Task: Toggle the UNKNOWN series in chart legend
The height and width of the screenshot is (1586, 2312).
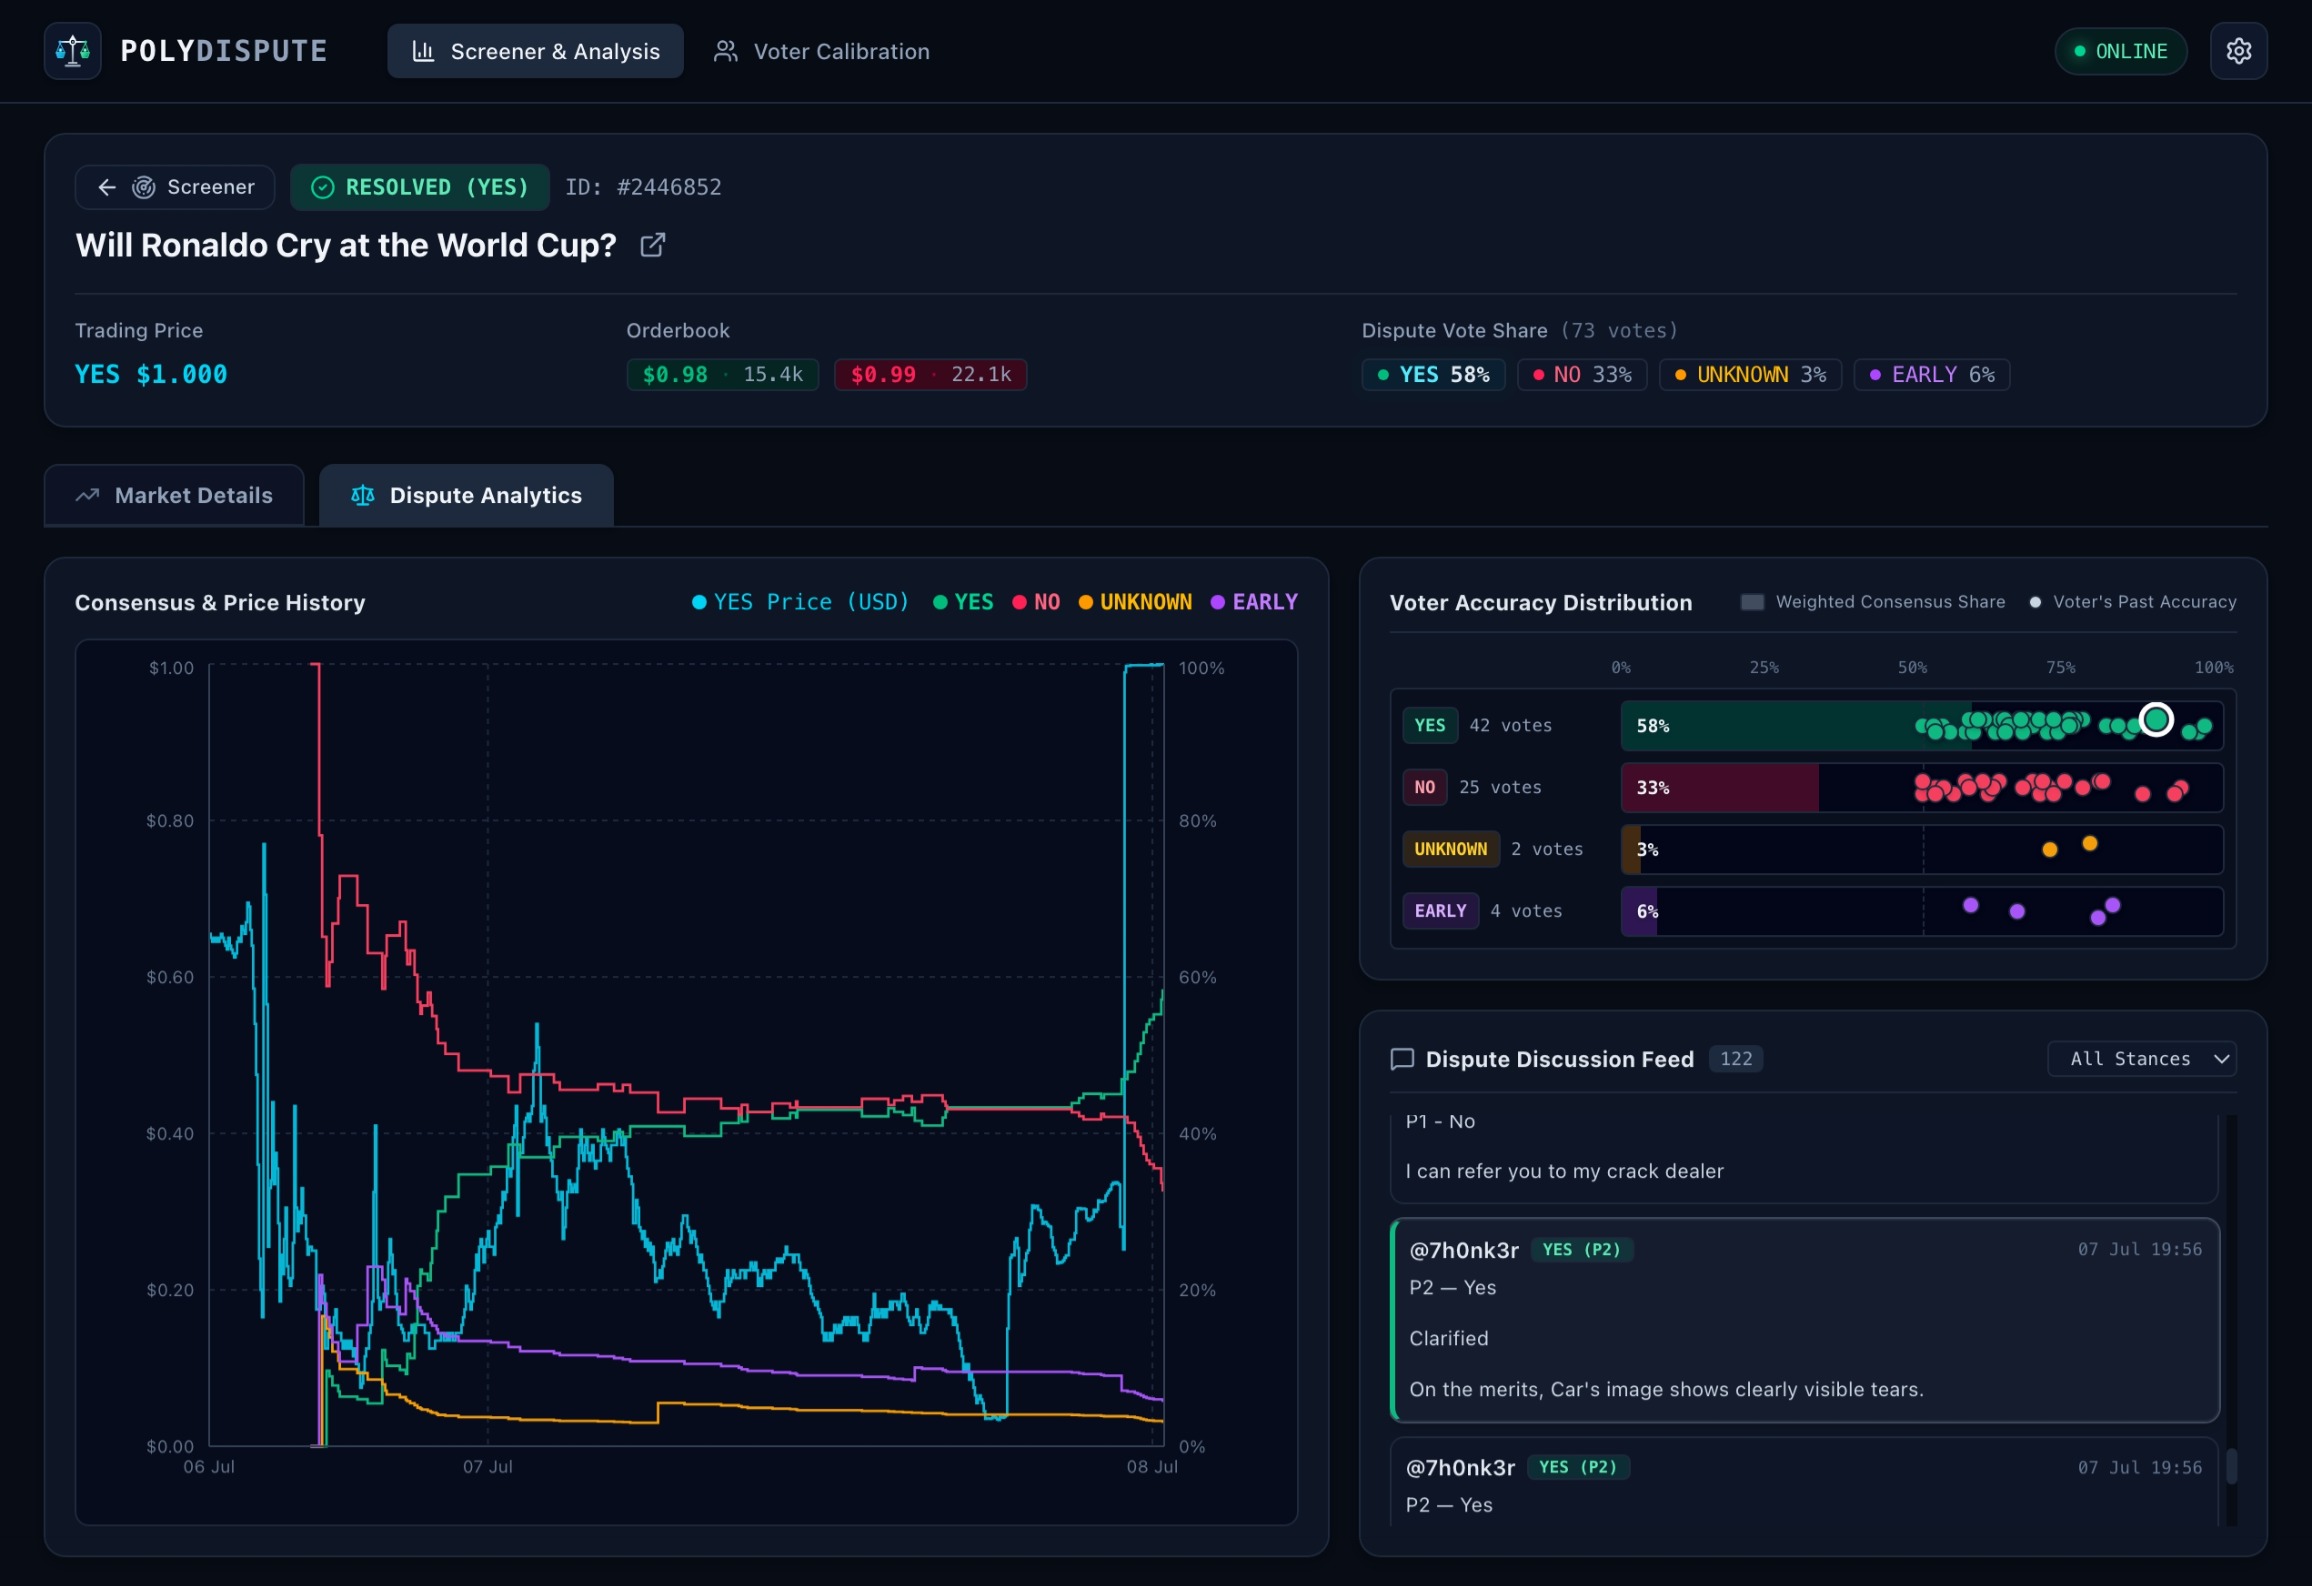Action: (1135, 602)
